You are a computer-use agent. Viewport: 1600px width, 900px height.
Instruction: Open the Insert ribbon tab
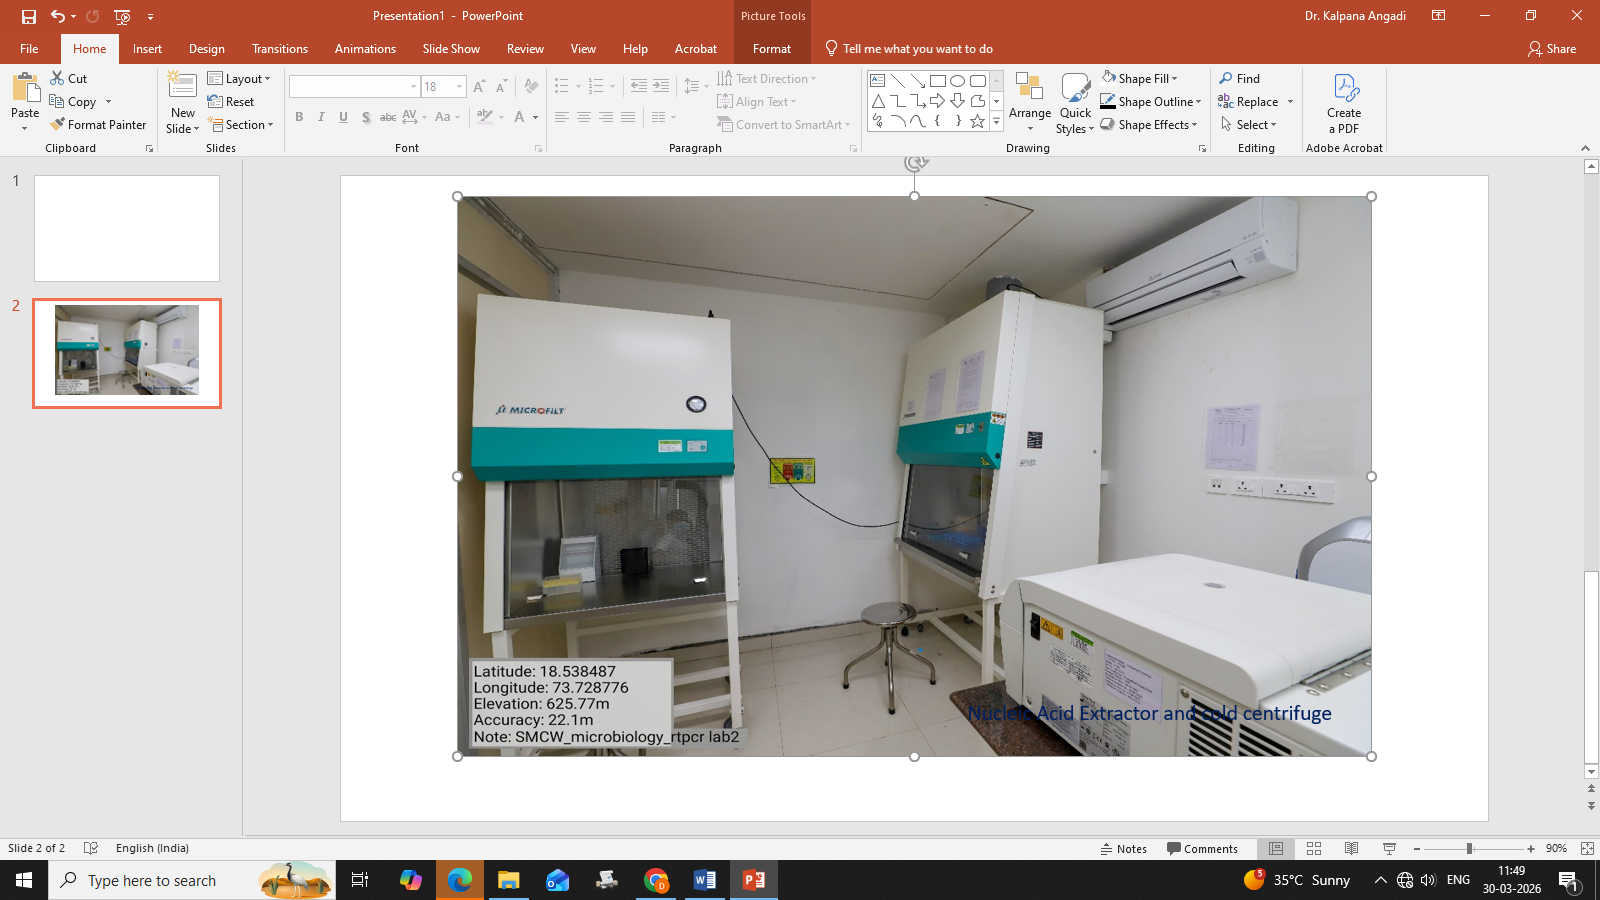pos(147,49)
